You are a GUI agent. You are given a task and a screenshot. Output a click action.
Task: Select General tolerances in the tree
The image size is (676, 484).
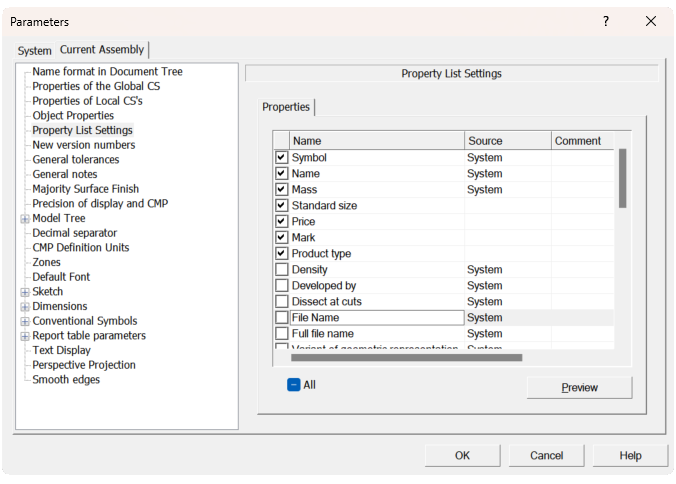click(x=76, y=160)
